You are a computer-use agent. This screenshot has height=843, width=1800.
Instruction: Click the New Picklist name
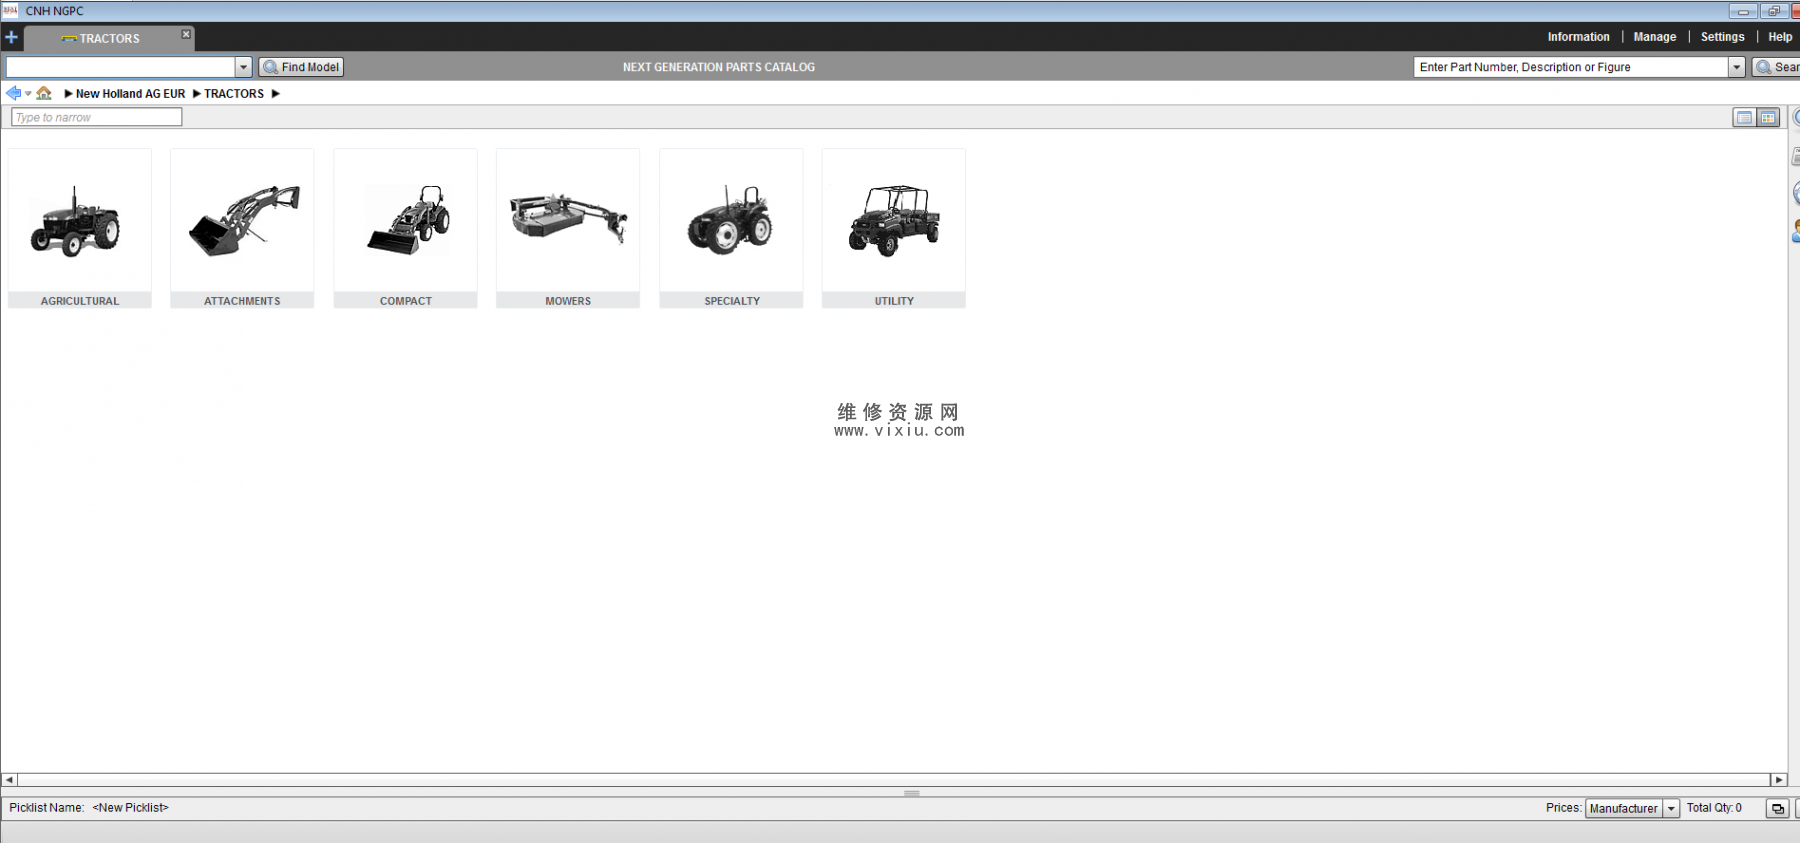130,808
